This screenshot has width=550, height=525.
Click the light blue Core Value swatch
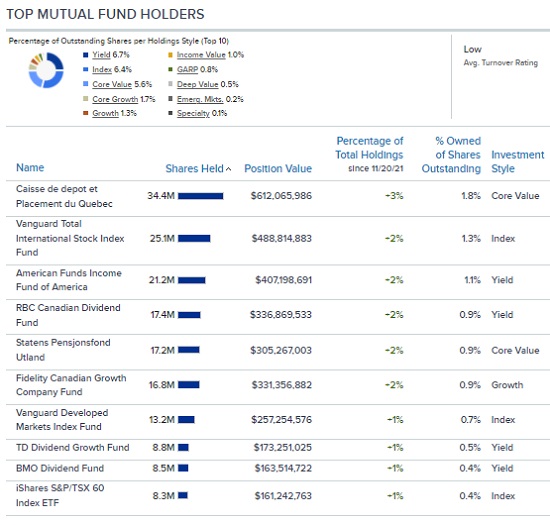[85, 84]
